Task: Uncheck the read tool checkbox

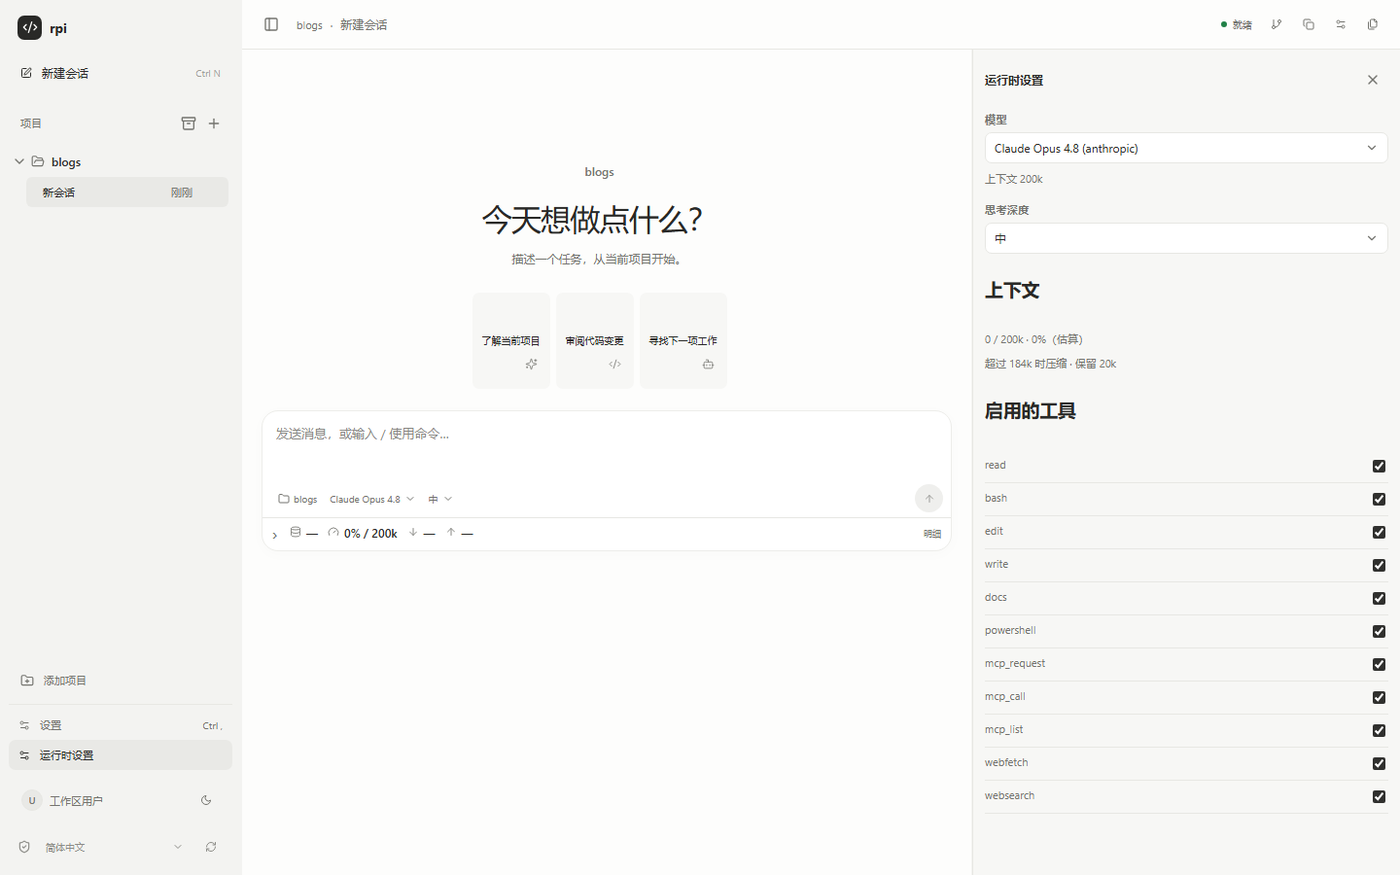Action: pos(1379,466)
